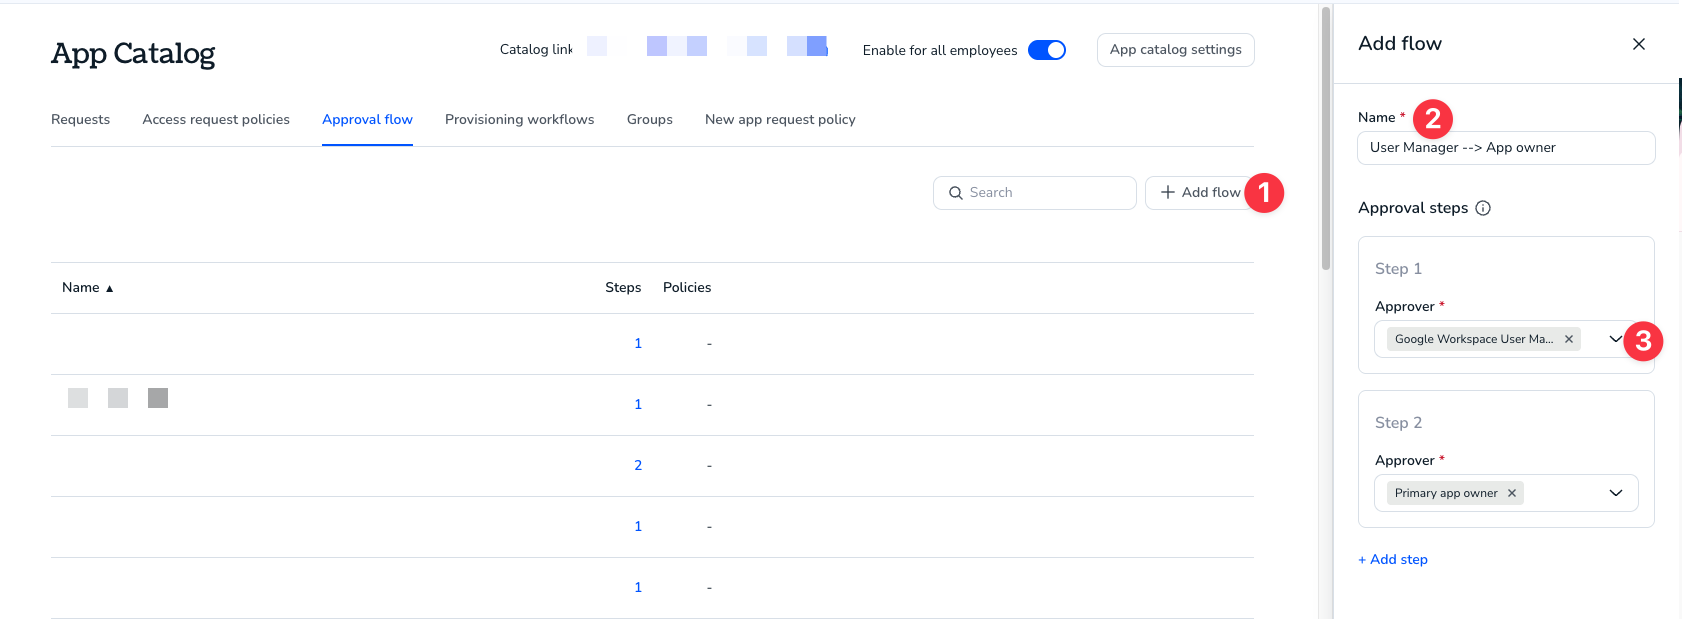Click the App Catalog page title
This screenshot has width=1682, height=619.
pos(133,54)
